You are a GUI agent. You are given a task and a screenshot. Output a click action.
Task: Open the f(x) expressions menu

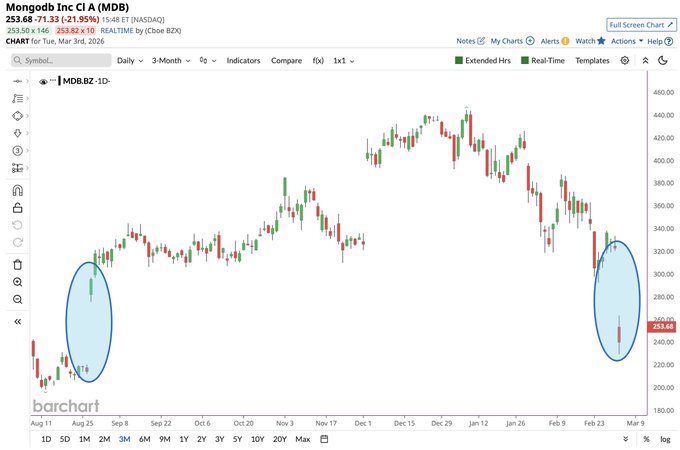click(318, 60)
